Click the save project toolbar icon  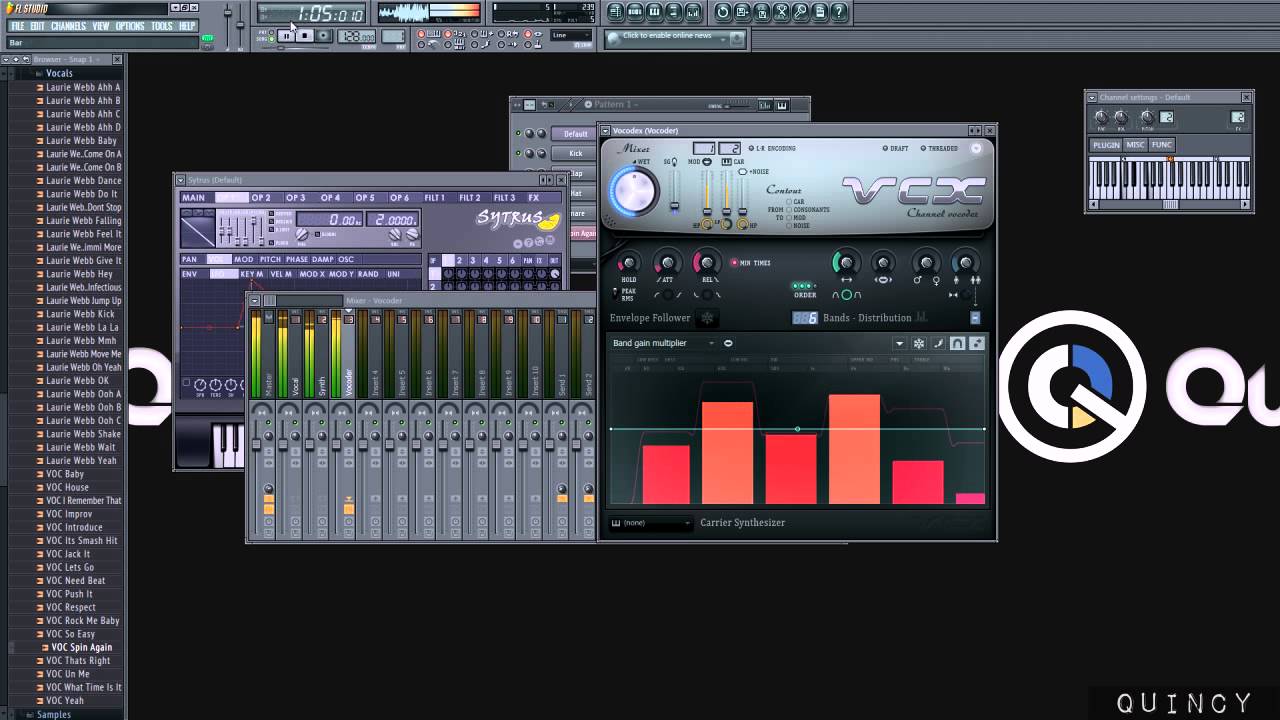pyautogui.click(x=742, y=12)
